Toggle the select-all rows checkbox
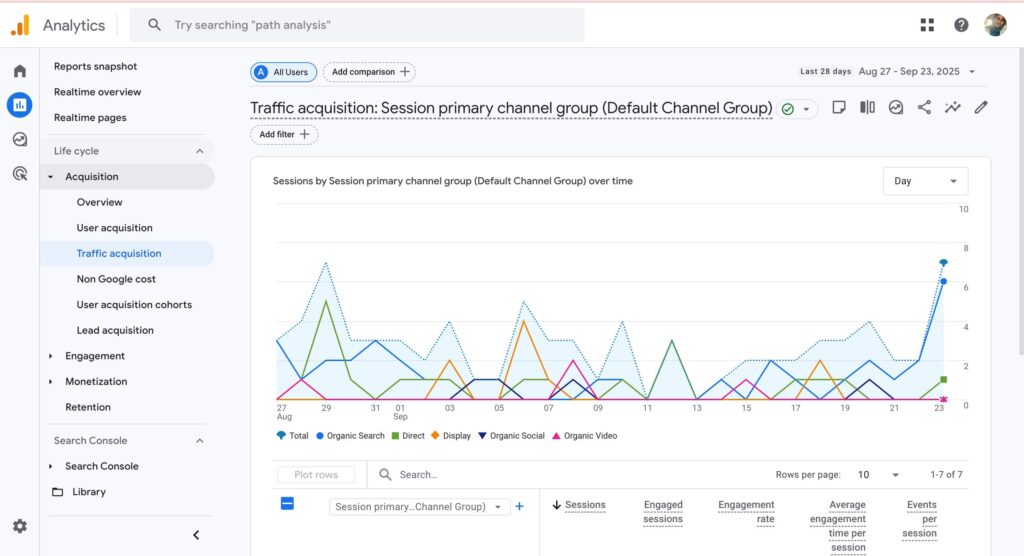 pos(287,504)
